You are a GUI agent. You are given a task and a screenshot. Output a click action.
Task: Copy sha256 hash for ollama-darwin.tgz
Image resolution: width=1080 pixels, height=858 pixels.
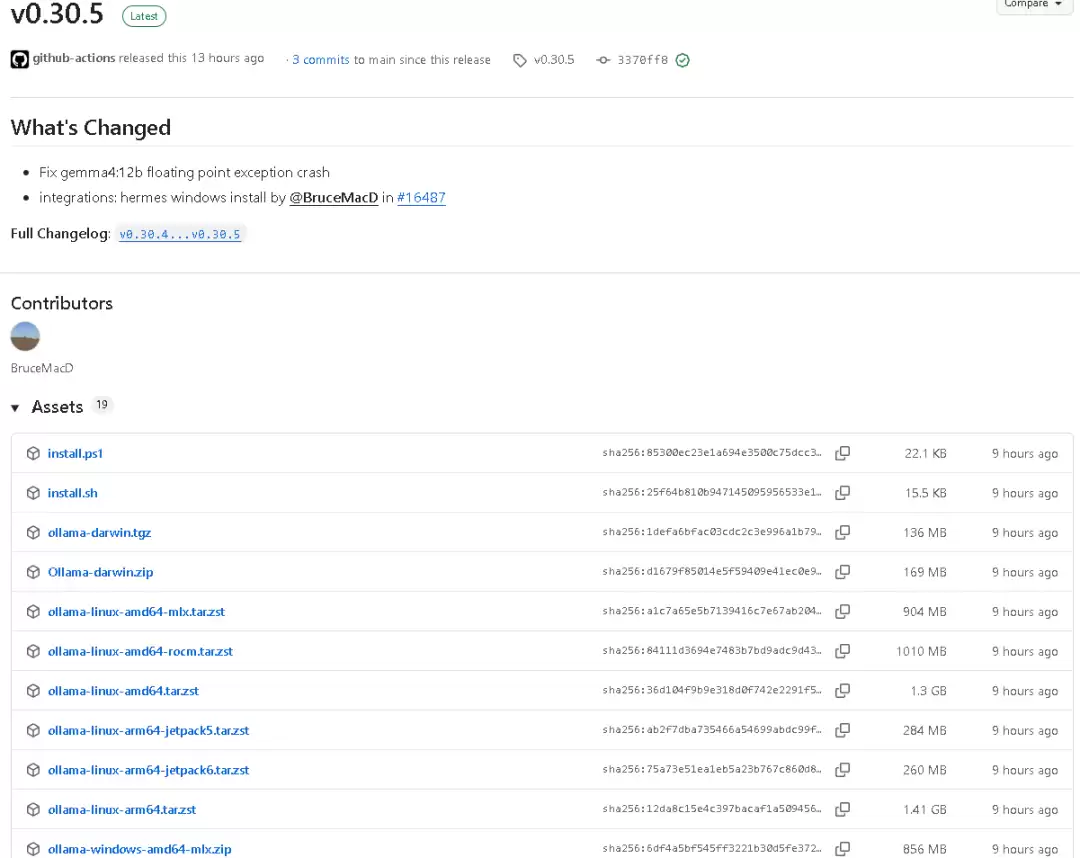click(x=842, y=532)
